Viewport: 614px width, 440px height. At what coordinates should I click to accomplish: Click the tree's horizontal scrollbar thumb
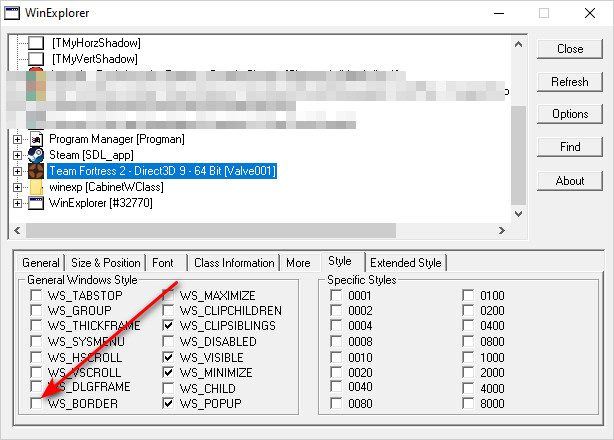(211, 231)
